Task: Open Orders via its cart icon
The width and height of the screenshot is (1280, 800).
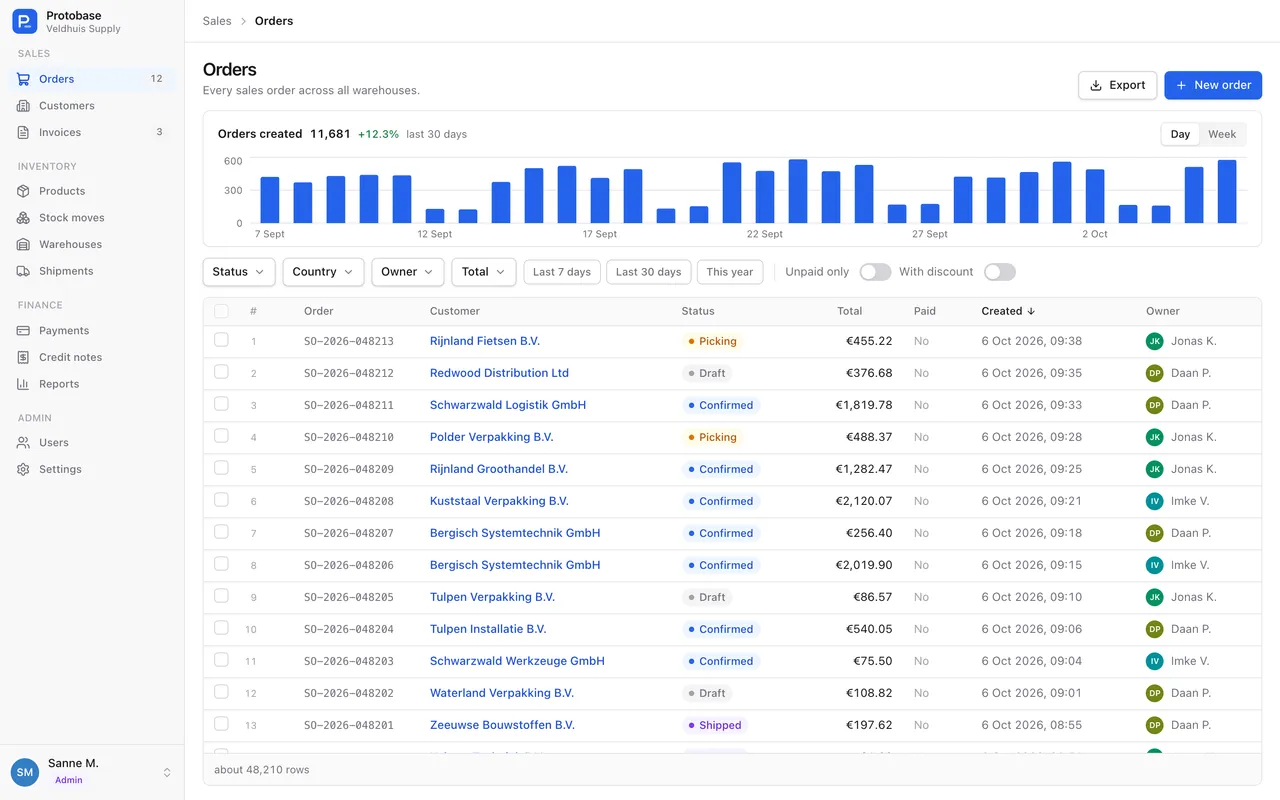Action: point(23,79)
